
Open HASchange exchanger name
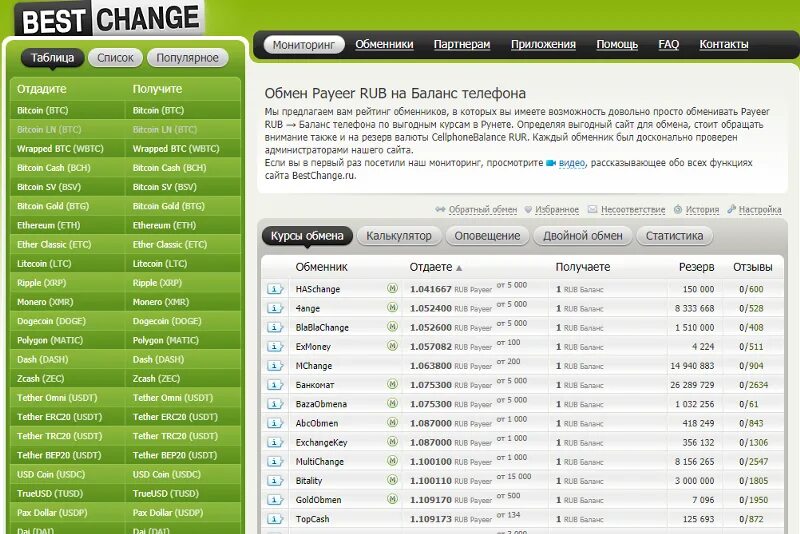point(318,289)
